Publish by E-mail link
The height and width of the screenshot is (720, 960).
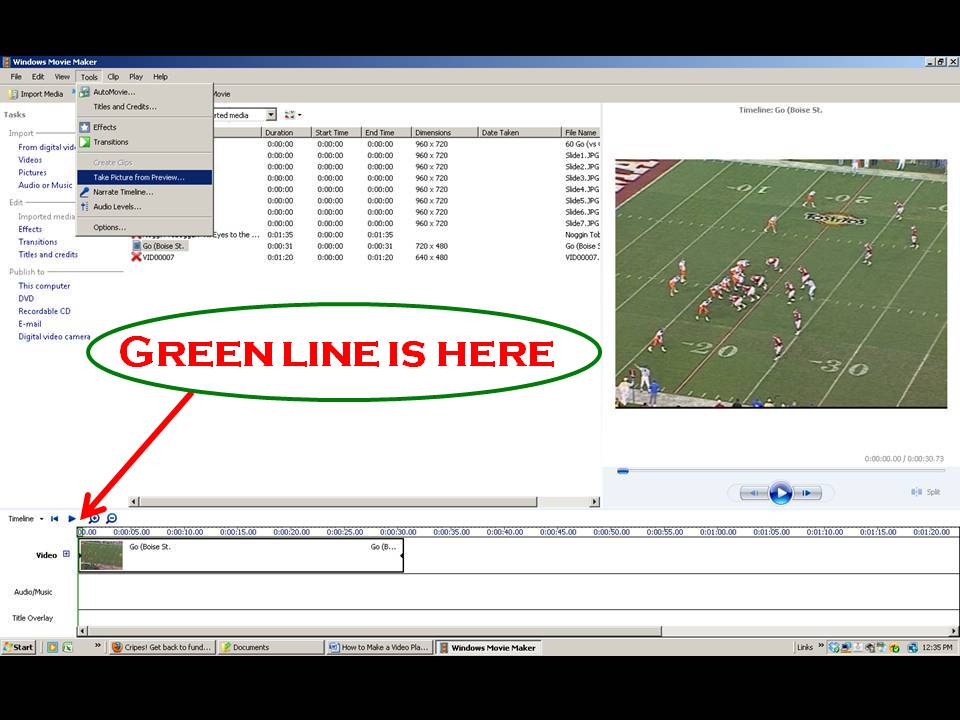pyautogui.click(x=30, y=324)
